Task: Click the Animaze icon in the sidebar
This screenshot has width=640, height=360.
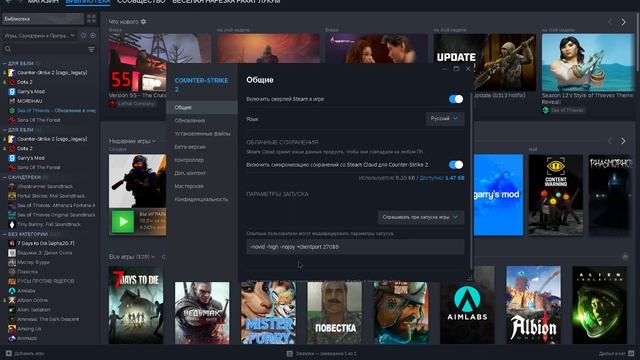Action: 12,338
